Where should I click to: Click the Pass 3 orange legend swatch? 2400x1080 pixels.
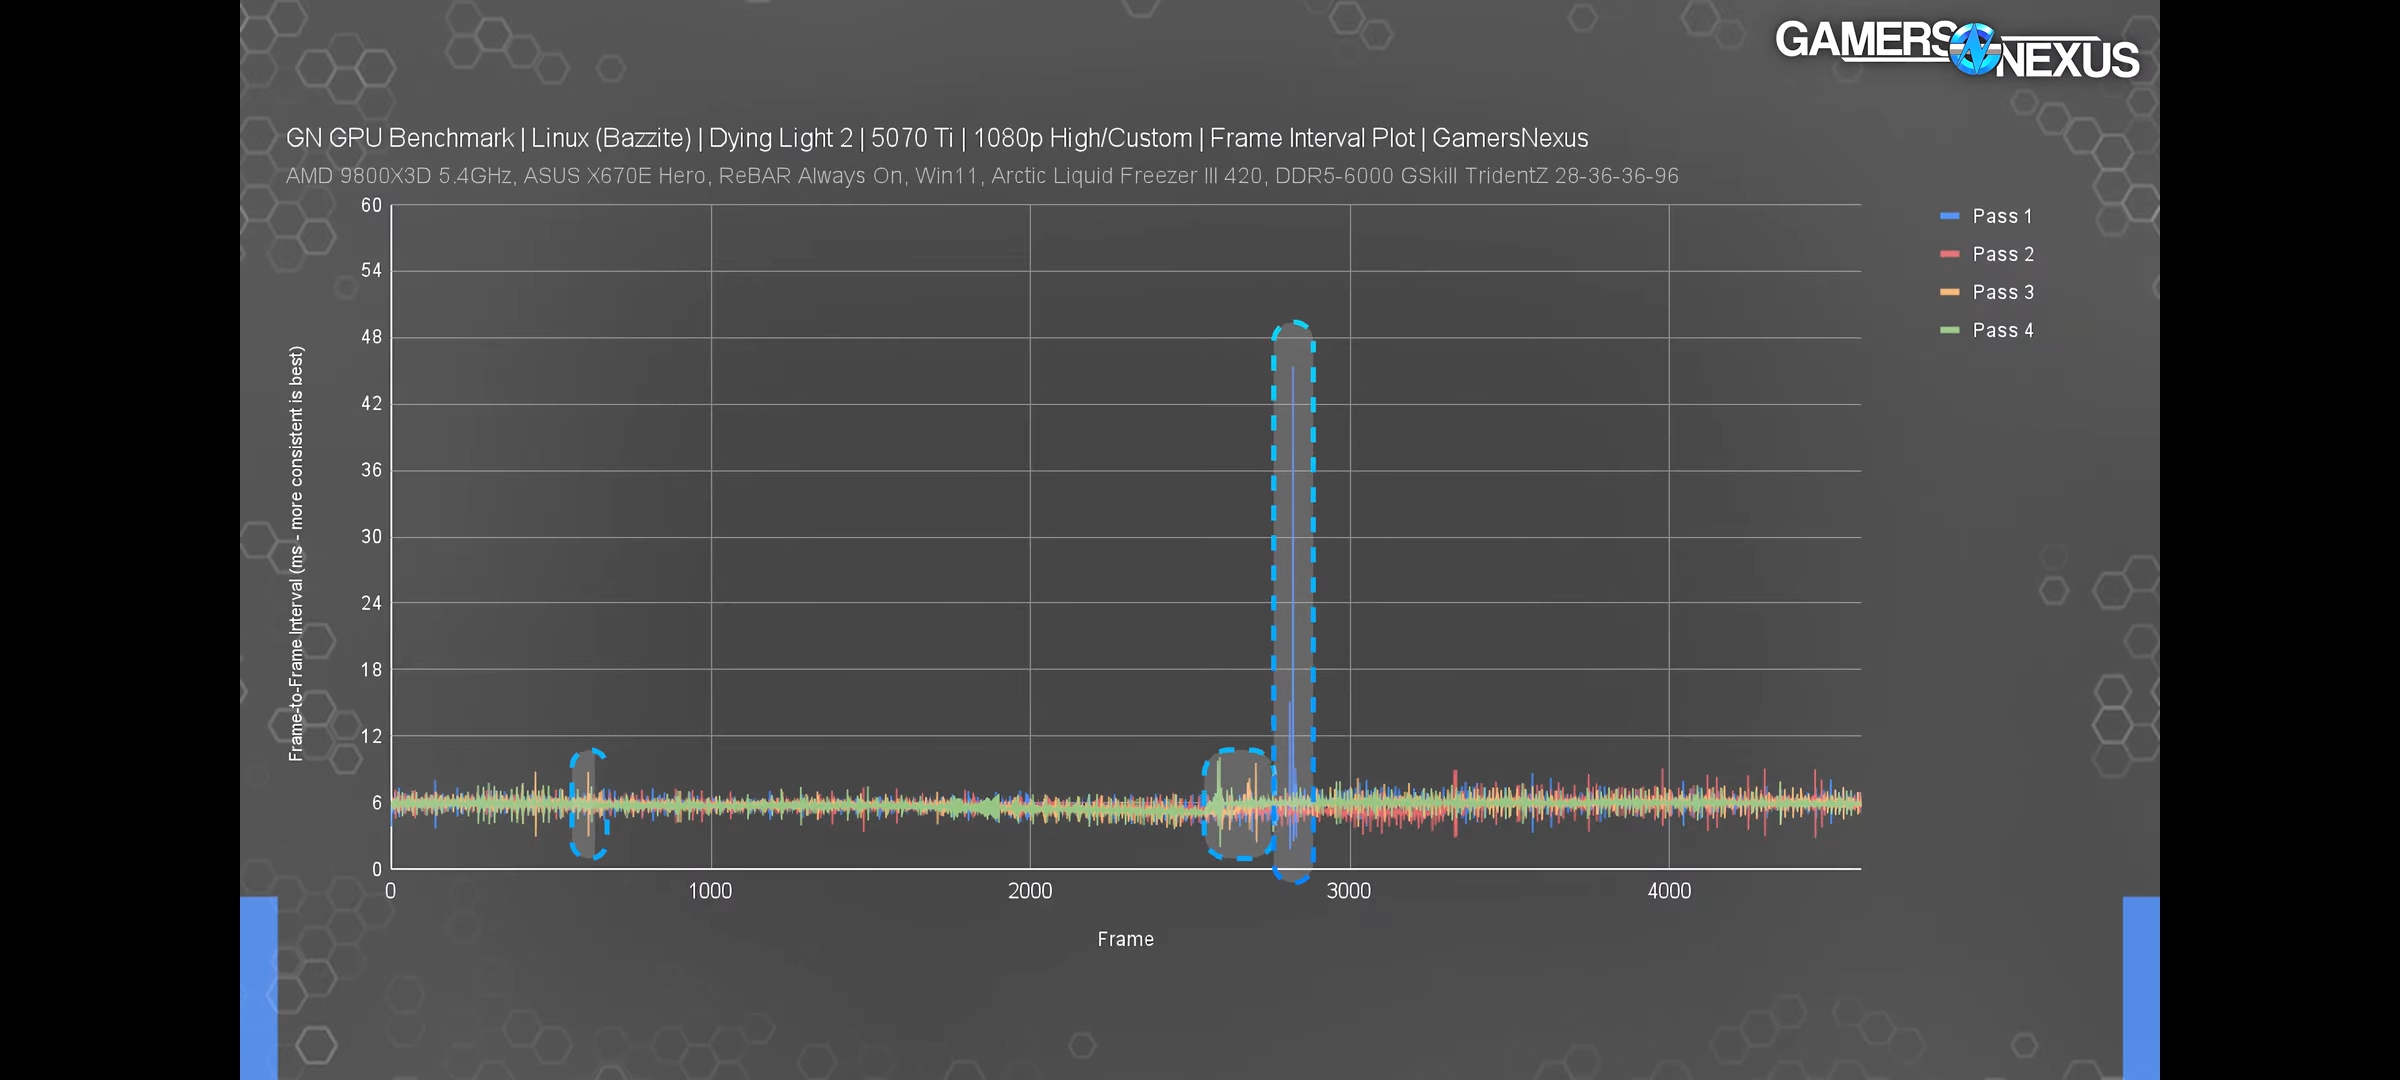click(1949, 292)
